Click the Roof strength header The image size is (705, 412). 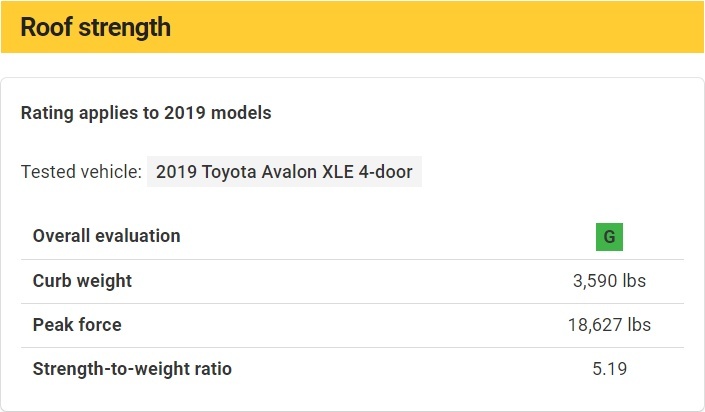(x=96, y=27)
